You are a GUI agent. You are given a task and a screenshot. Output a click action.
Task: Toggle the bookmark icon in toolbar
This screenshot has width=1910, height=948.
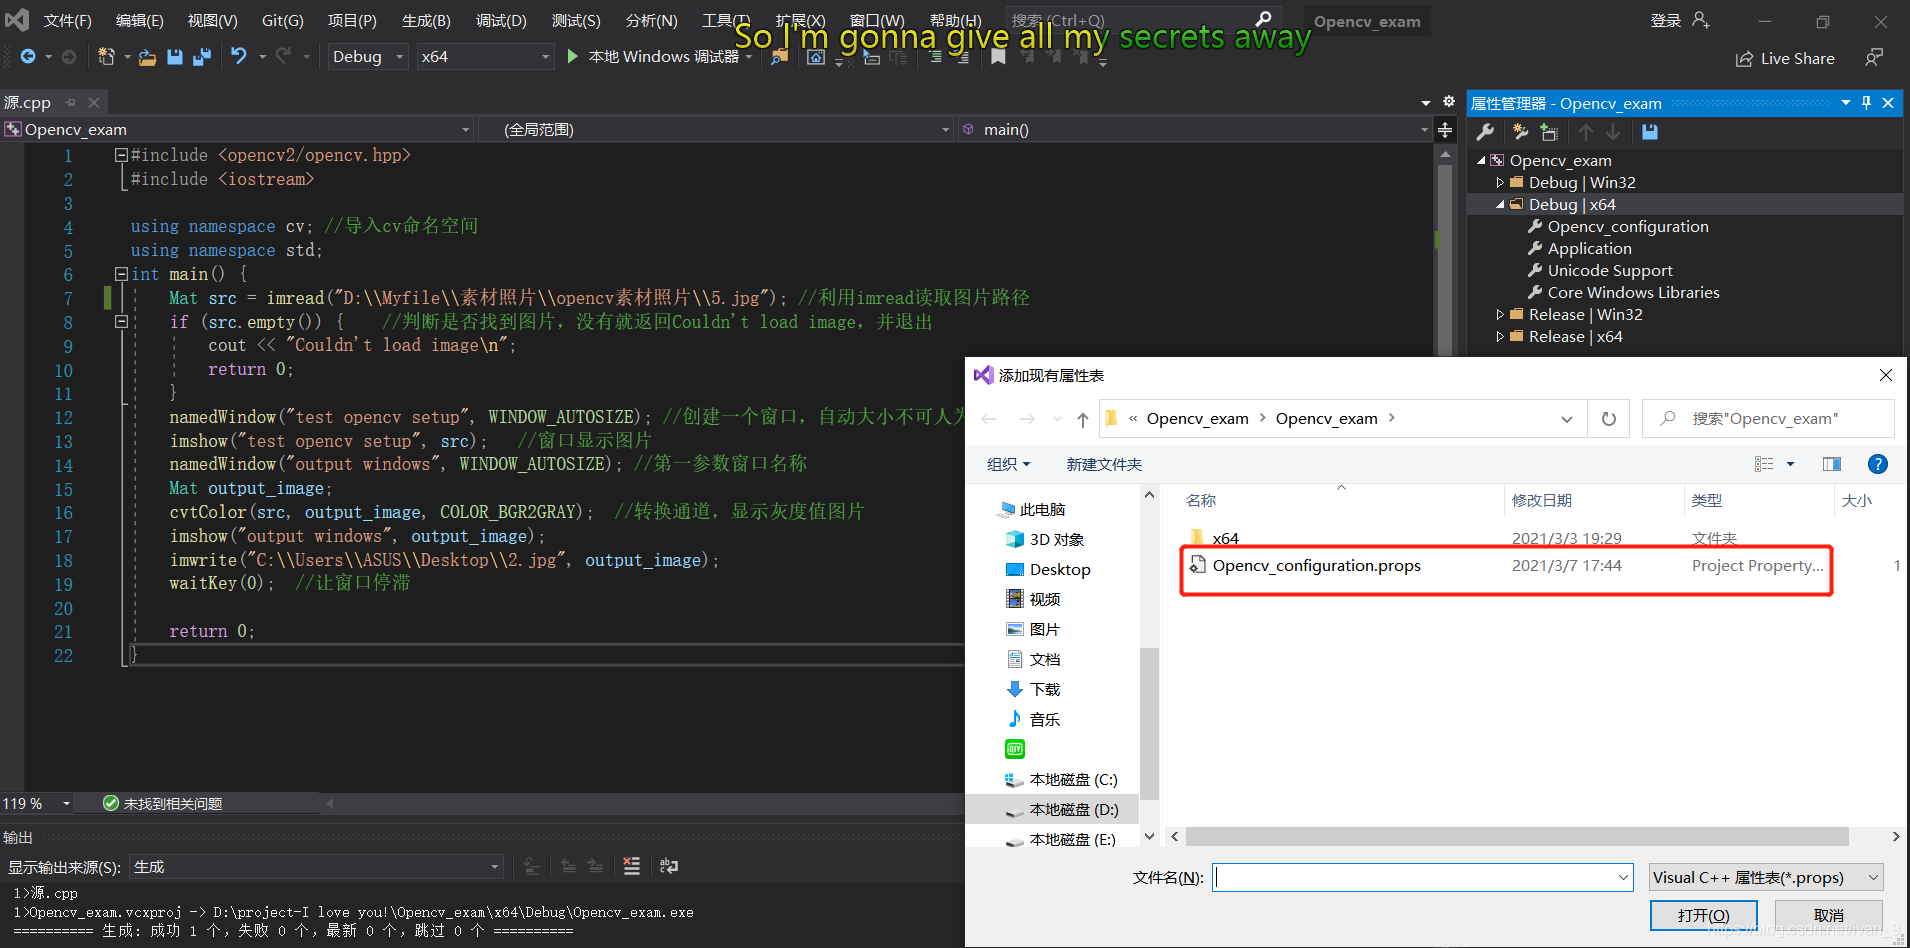tap(998, 57)
